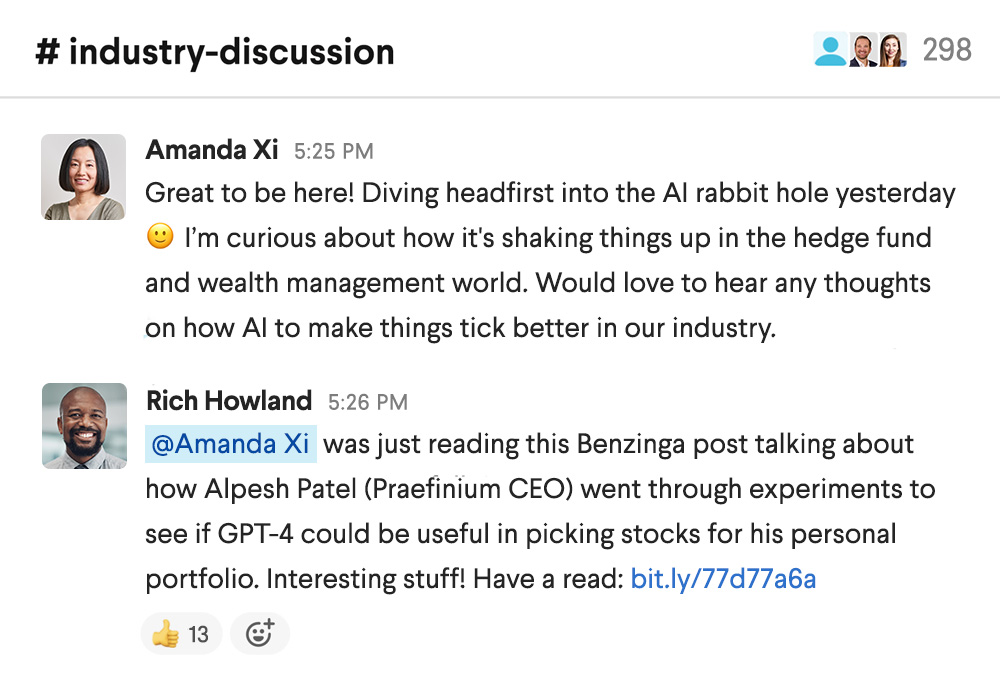Click the hash symbol before the channel name
This screenshot has width=1000, height=687.
coord(47,51)
